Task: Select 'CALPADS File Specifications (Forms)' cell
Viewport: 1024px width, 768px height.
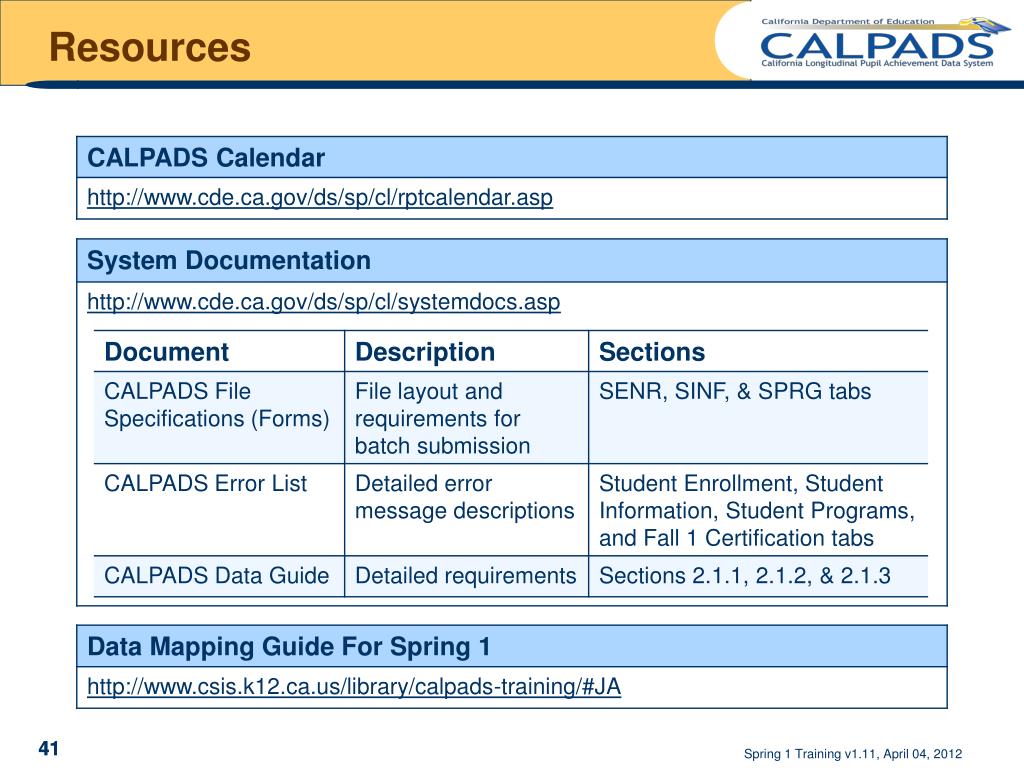Action: point(219,418)
